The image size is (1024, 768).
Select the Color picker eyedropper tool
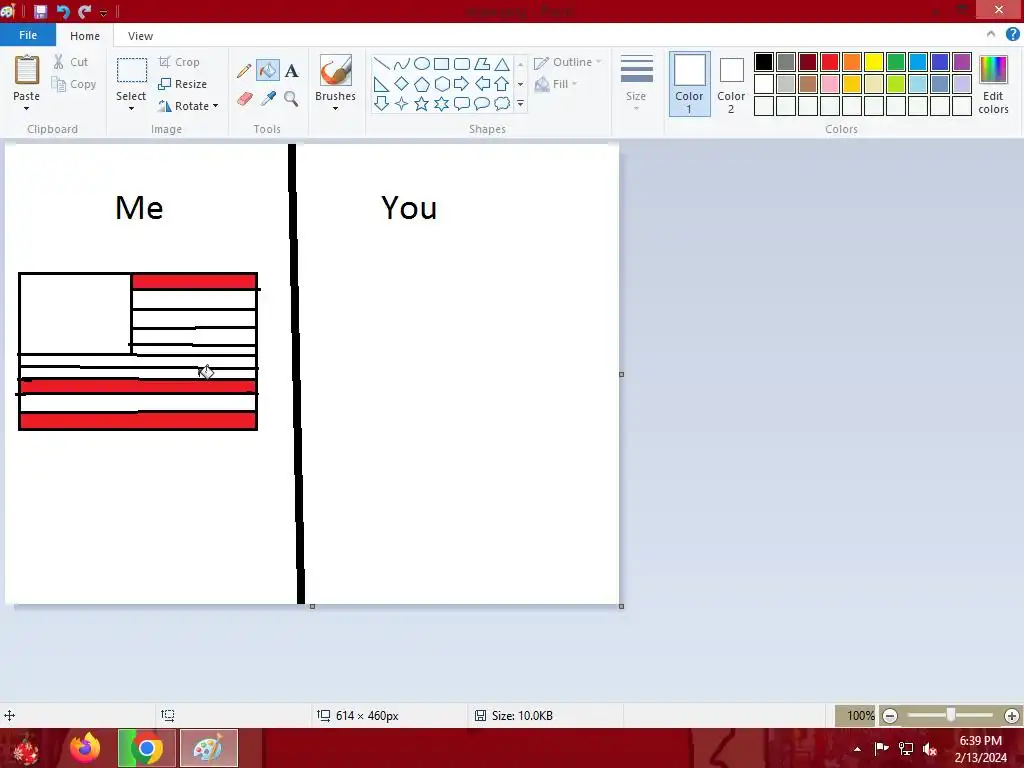click(x=268, y=99)
